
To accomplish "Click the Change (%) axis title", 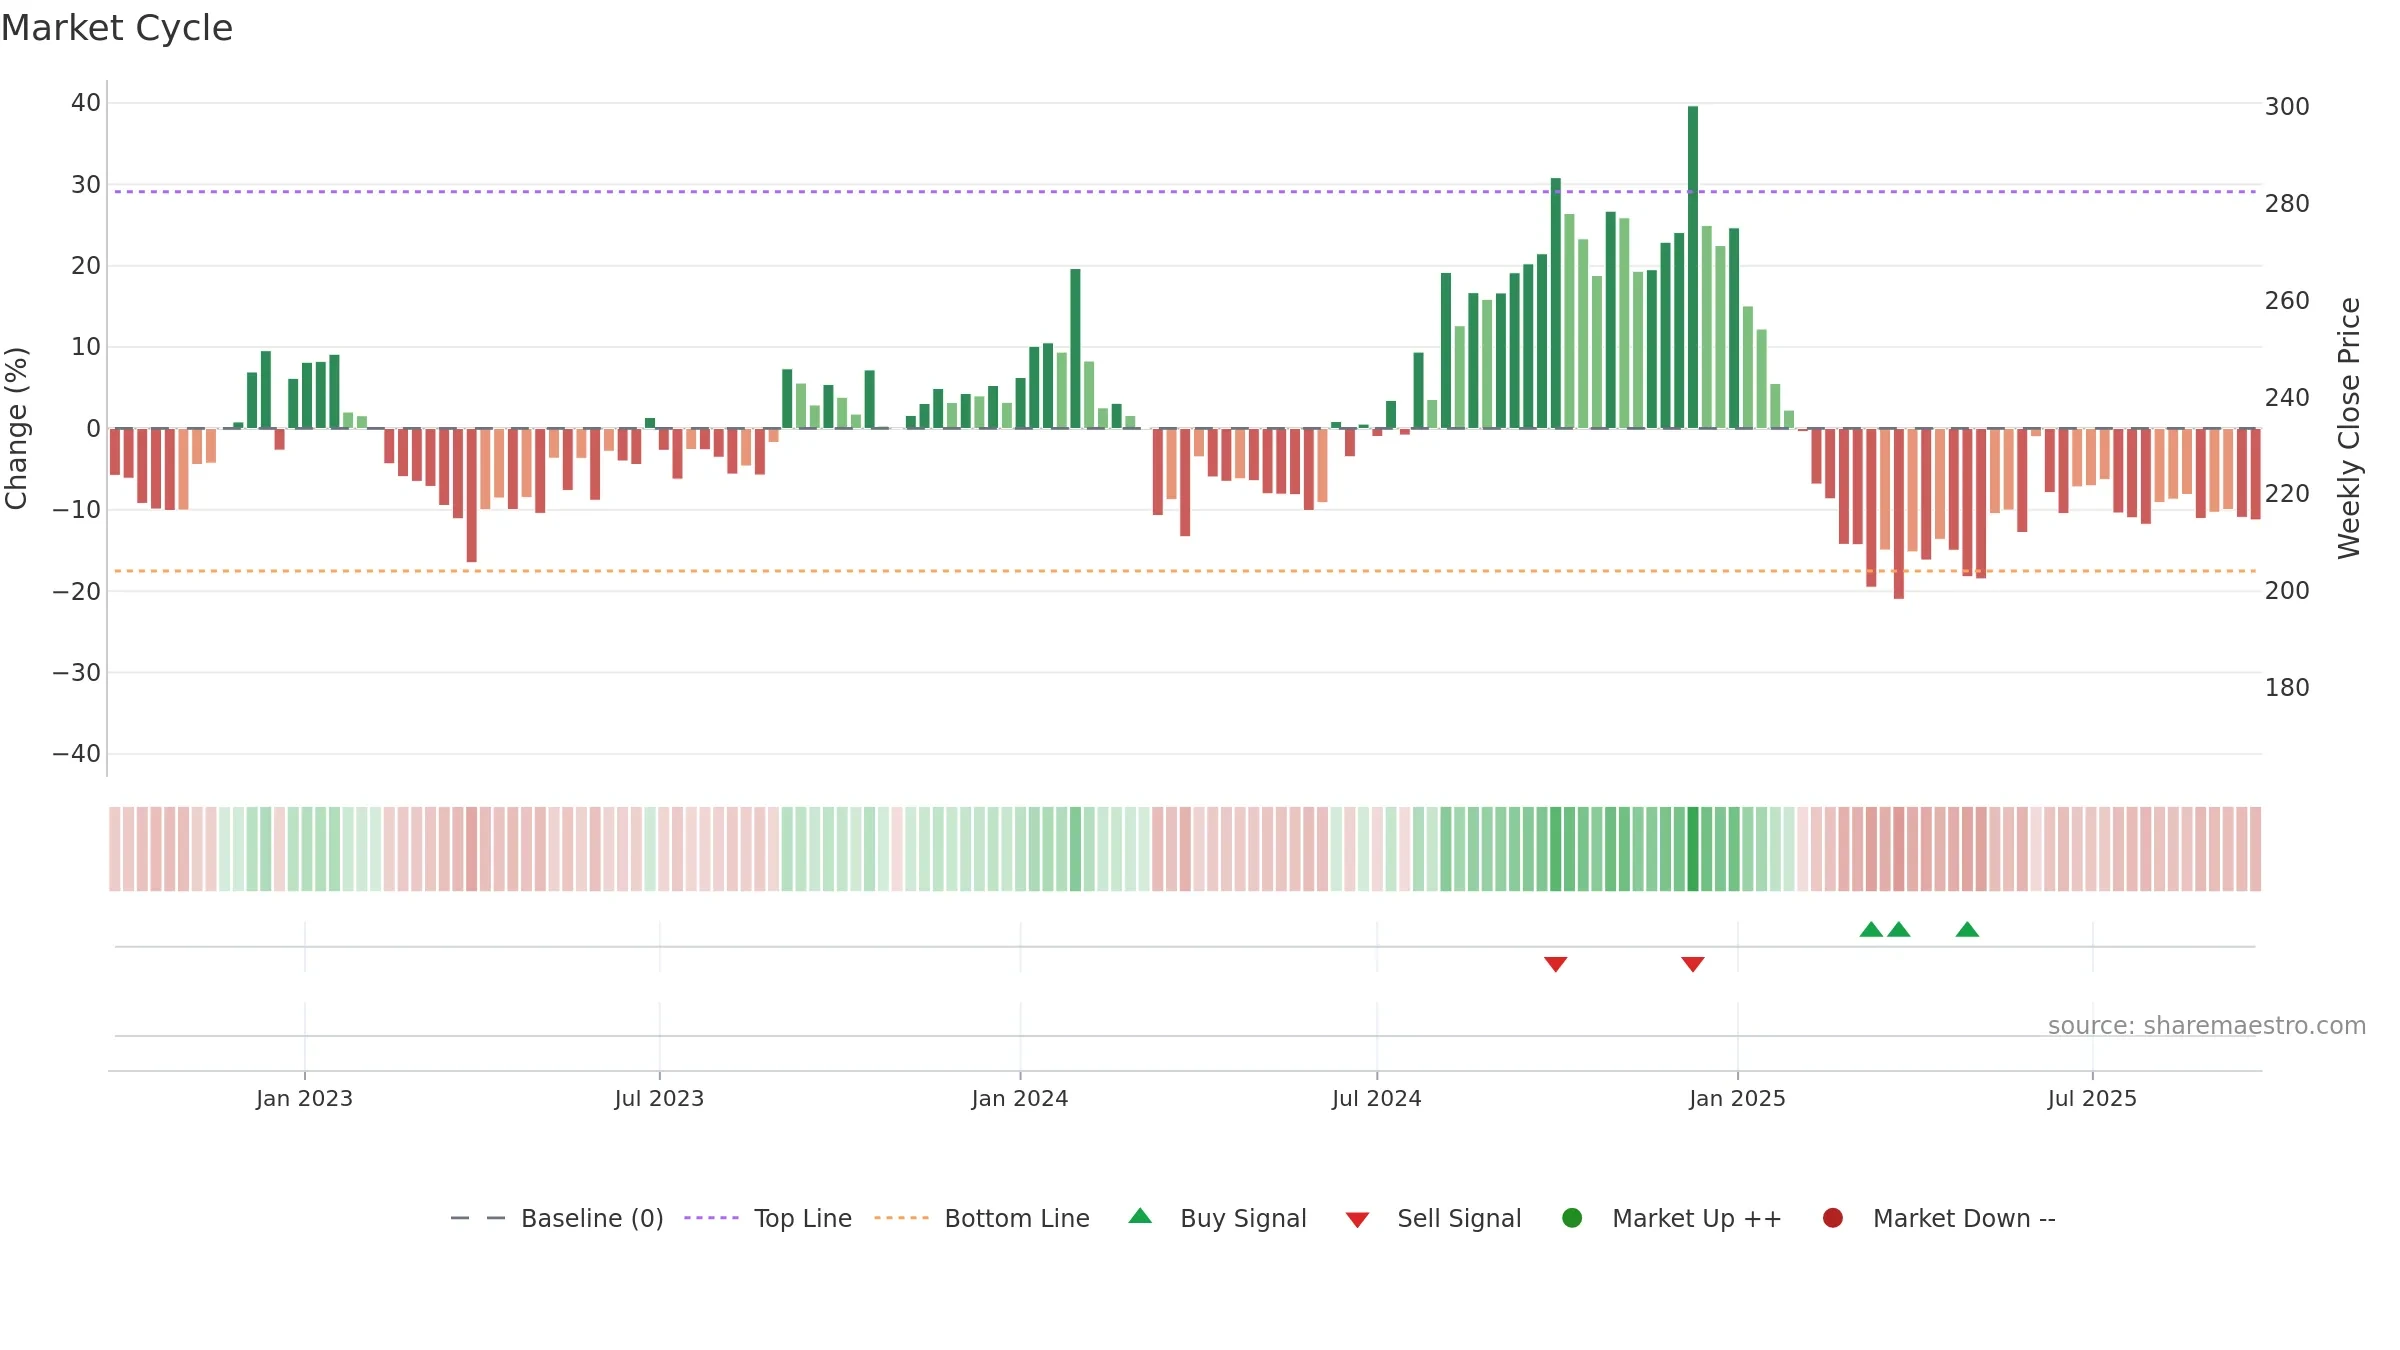I will coord(16,428).
